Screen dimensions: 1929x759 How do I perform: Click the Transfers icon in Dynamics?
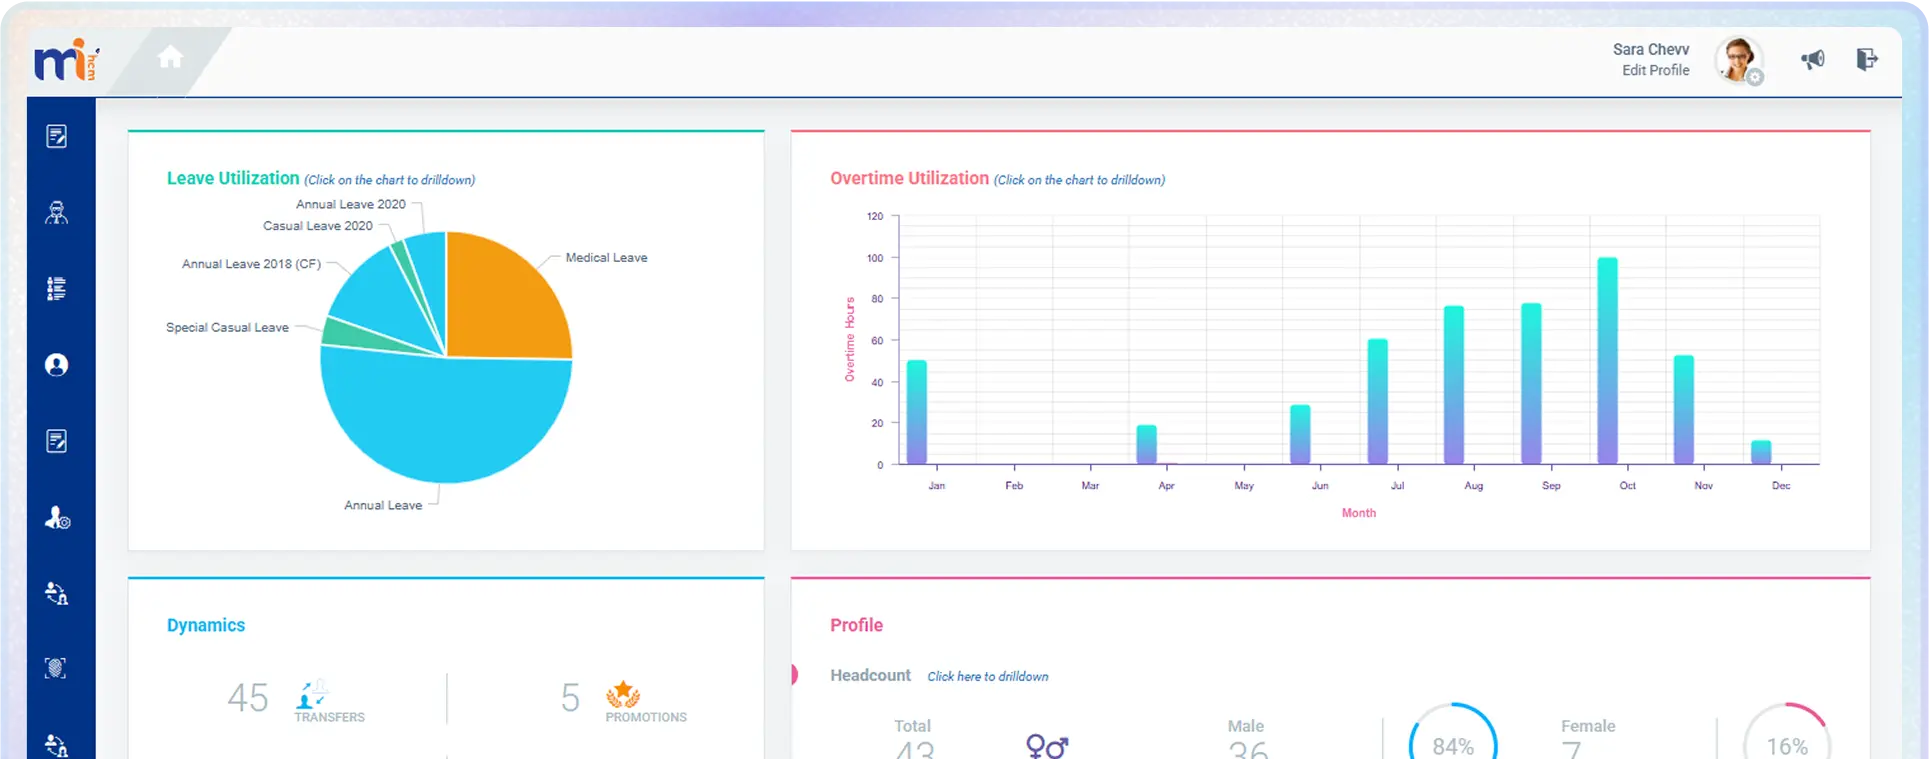pyautogui.click(x=312, y=694)
